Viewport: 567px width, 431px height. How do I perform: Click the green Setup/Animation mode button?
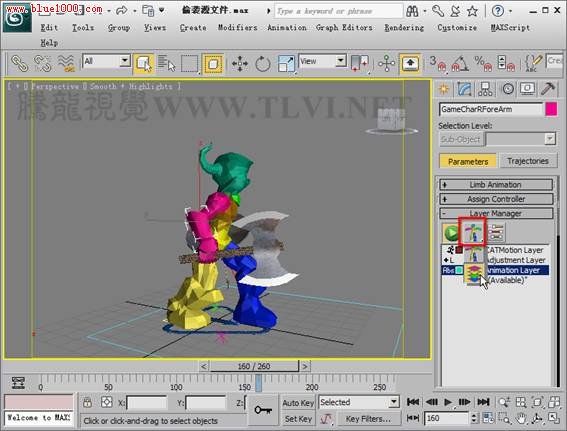pyautogui.click(x=451, y=232)
